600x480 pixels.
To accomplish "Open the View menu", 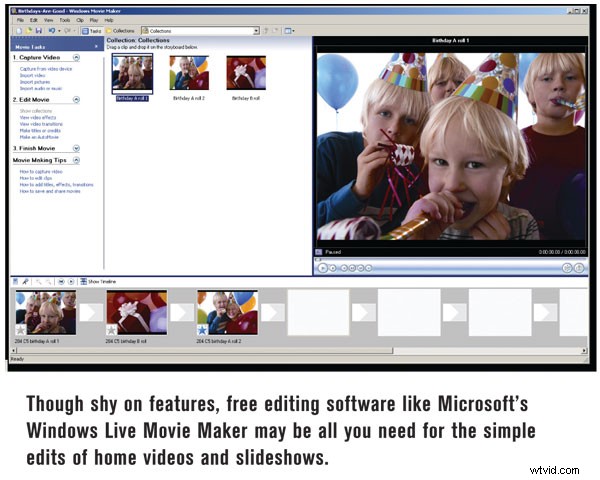I will tap(49, 20).
